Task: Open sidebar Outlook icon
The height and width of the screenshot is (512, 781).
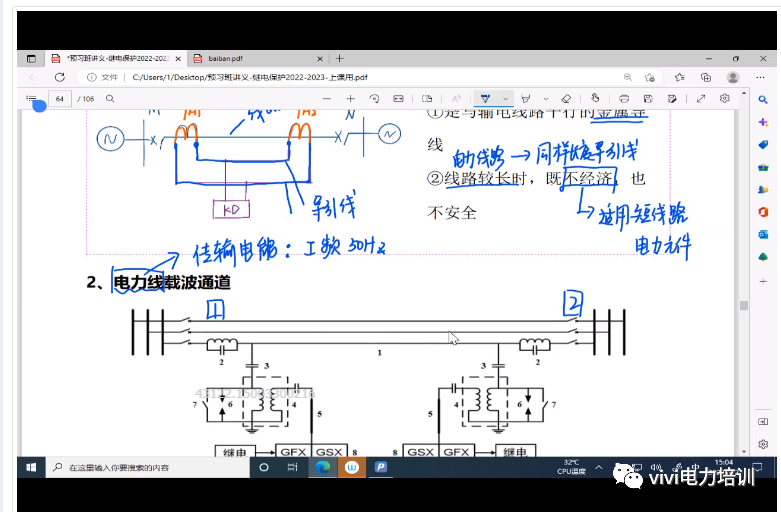Action: pyautogui.click(x=763, y=235)
